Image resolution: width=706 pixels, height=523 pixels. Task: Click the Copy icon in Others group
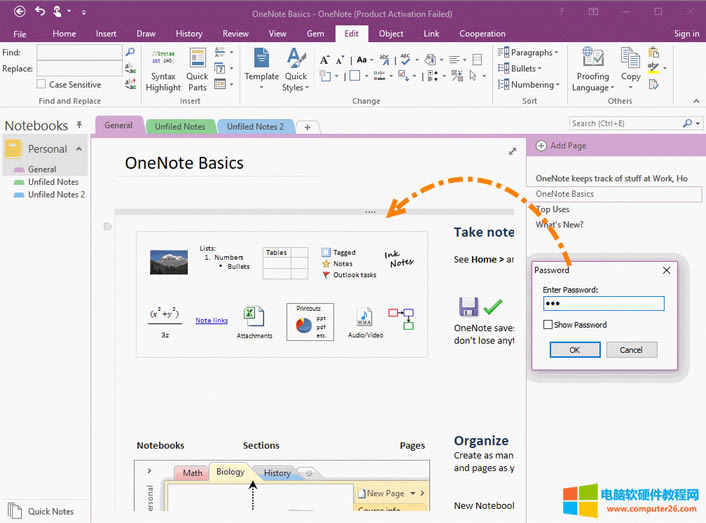(x=630, y=65)
